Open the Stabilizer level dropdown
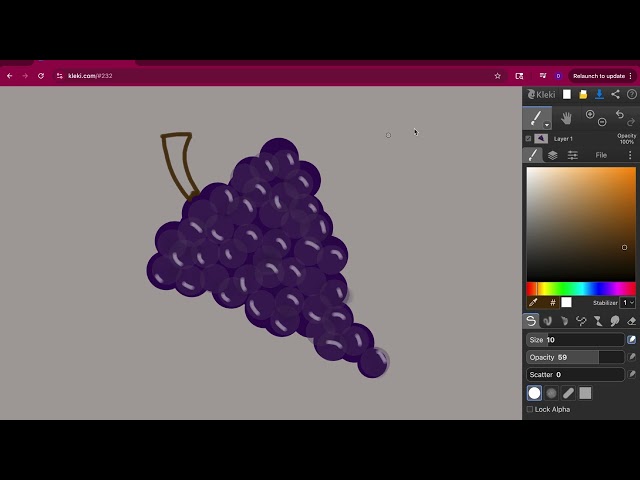 pyautogui.click(x=627, y=302)
